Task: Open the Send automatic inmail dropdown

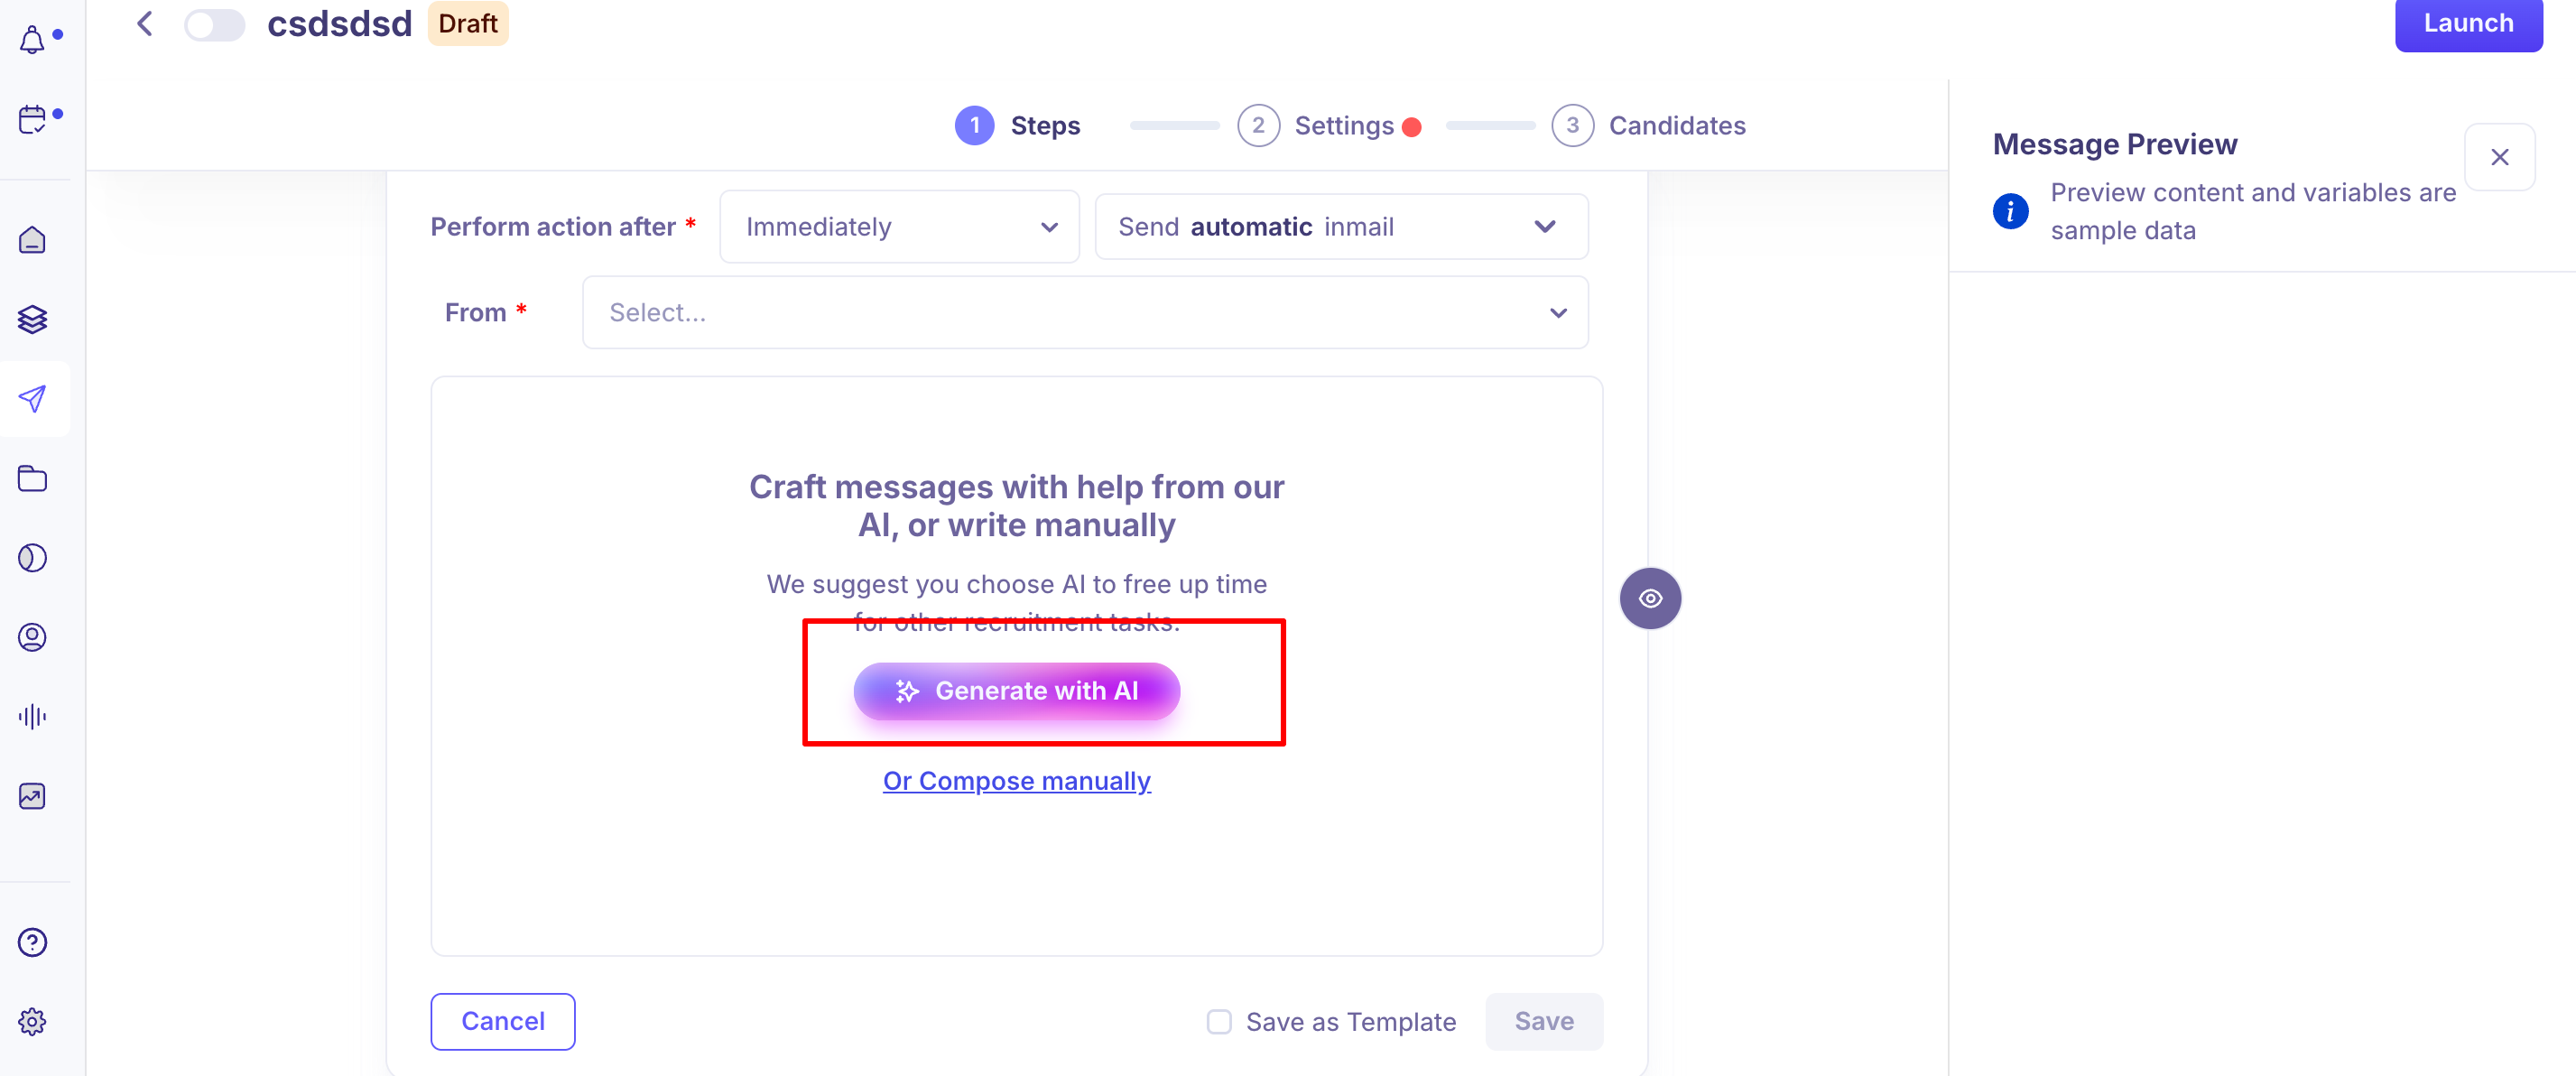Action: 1341,227
